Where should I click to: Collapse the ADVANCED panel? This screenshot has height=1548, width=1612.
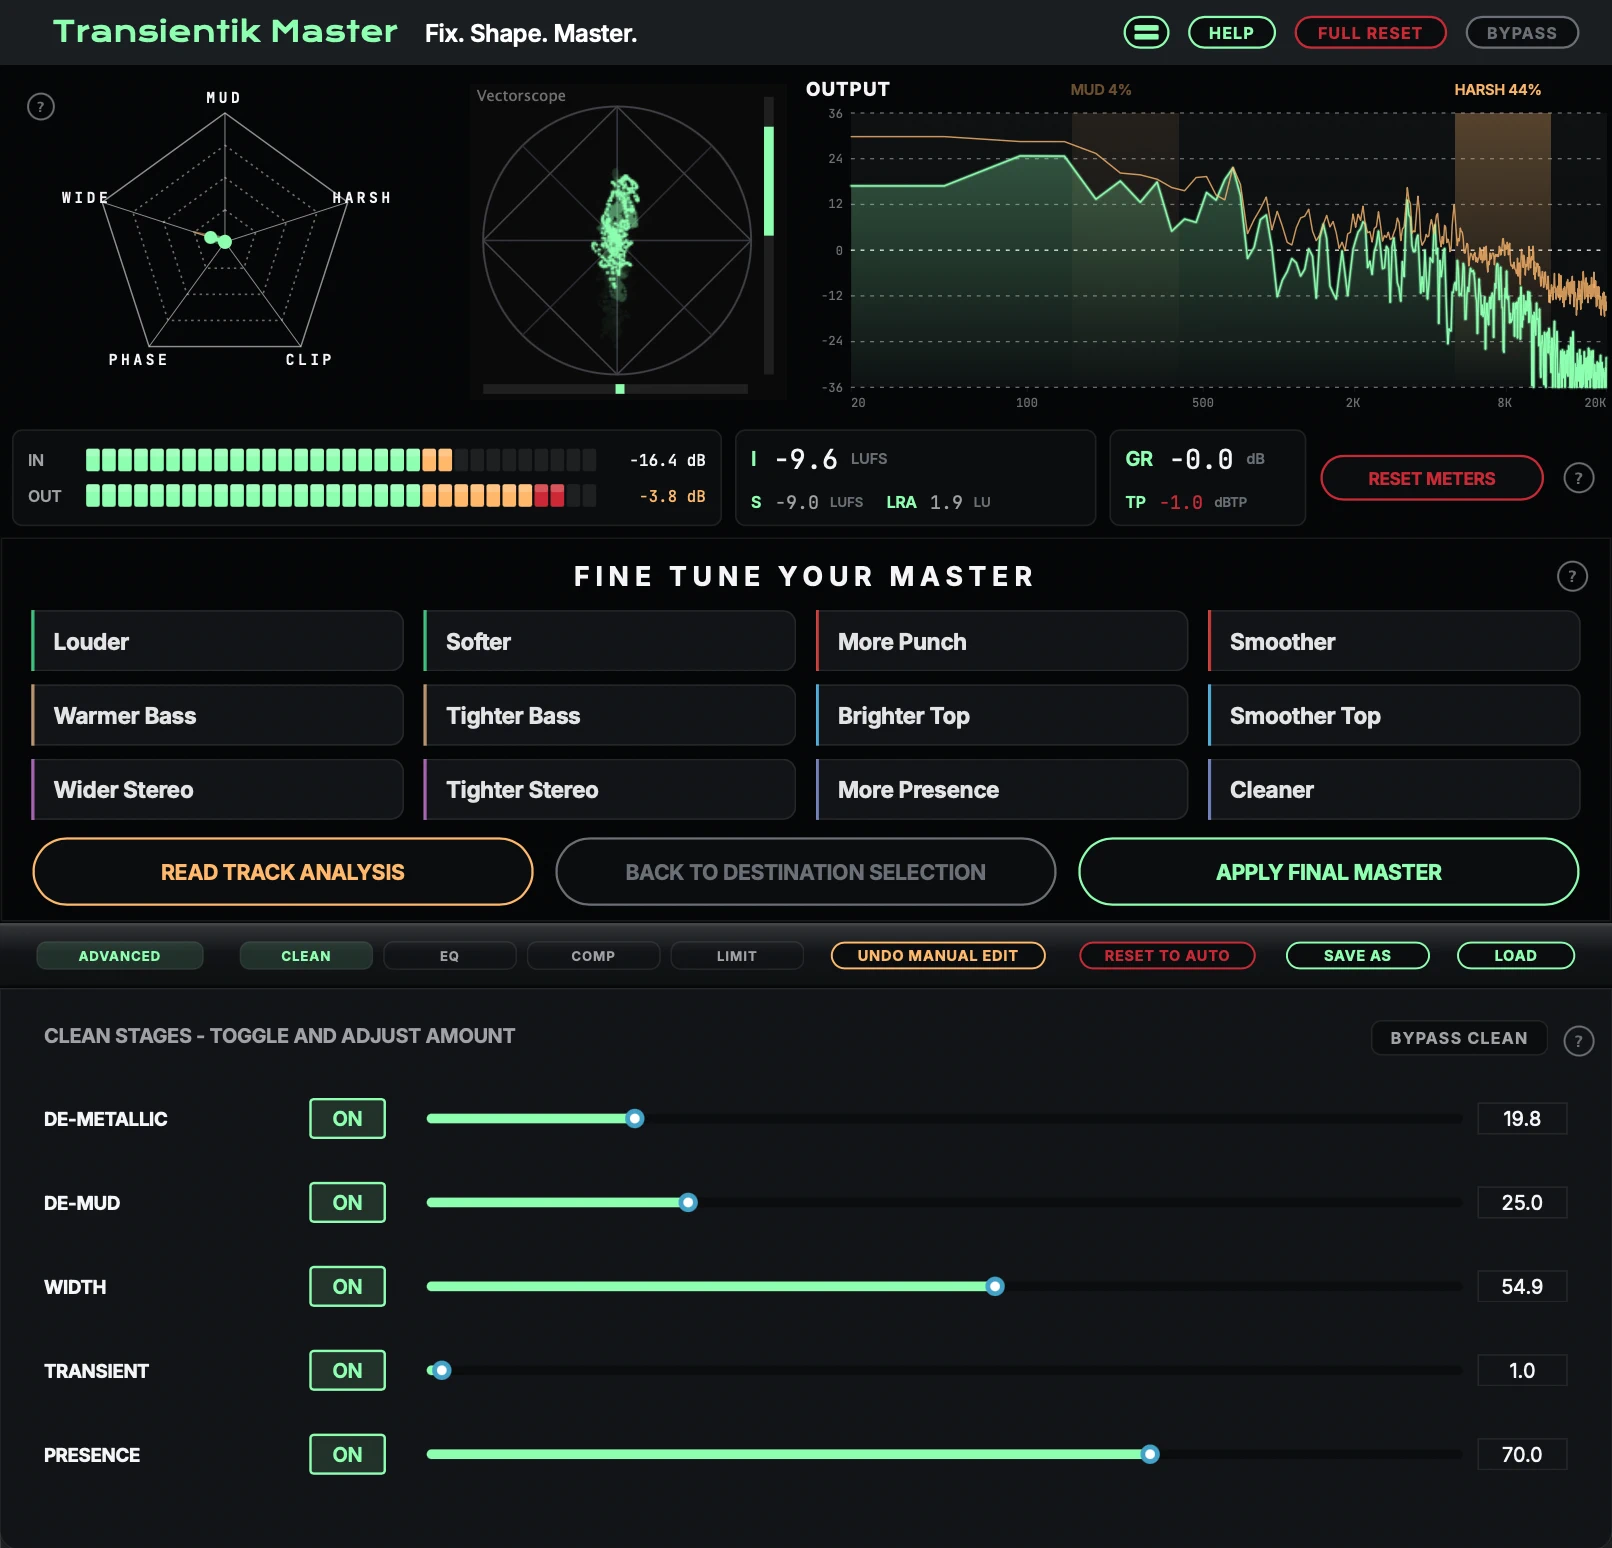click(120, 956)
